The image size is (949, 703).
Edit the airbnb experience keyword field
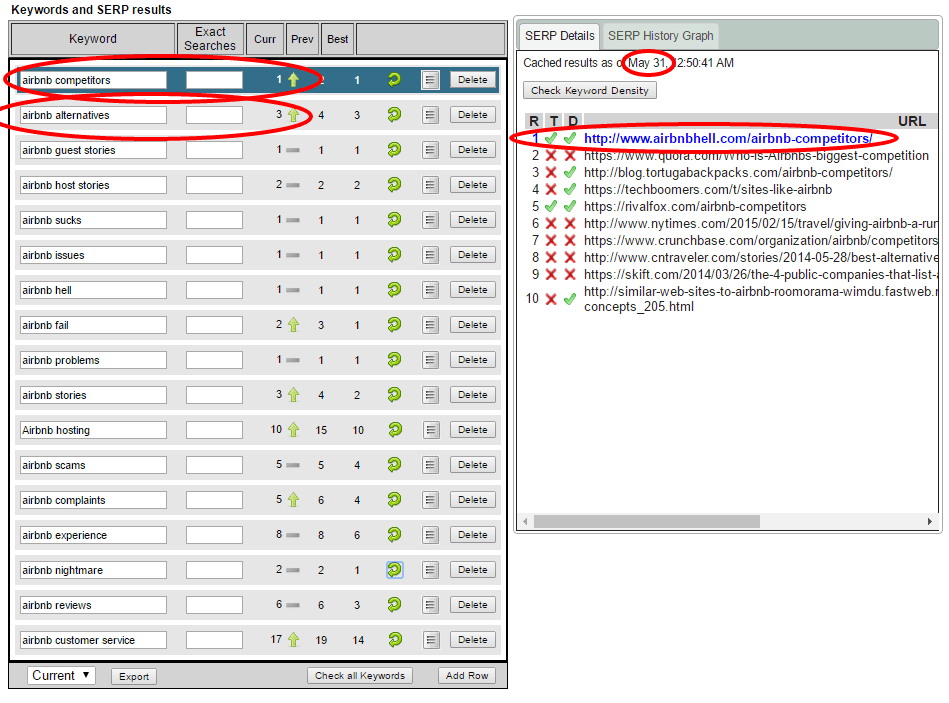tap(93, 535)
